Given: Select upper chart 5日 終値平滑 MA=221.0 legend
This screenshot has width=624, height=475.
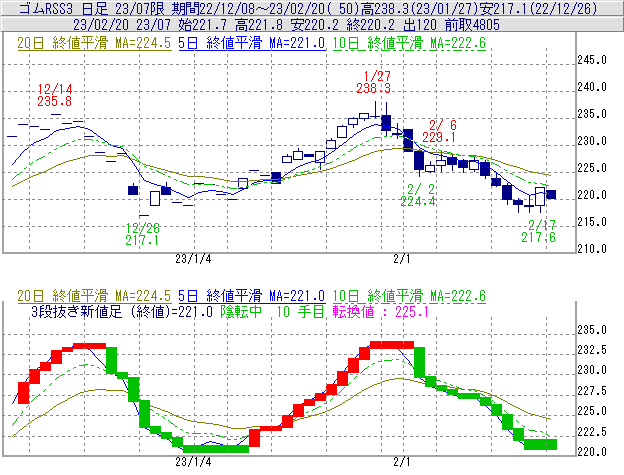Looking at the screenshot, I should click(252, 43).
